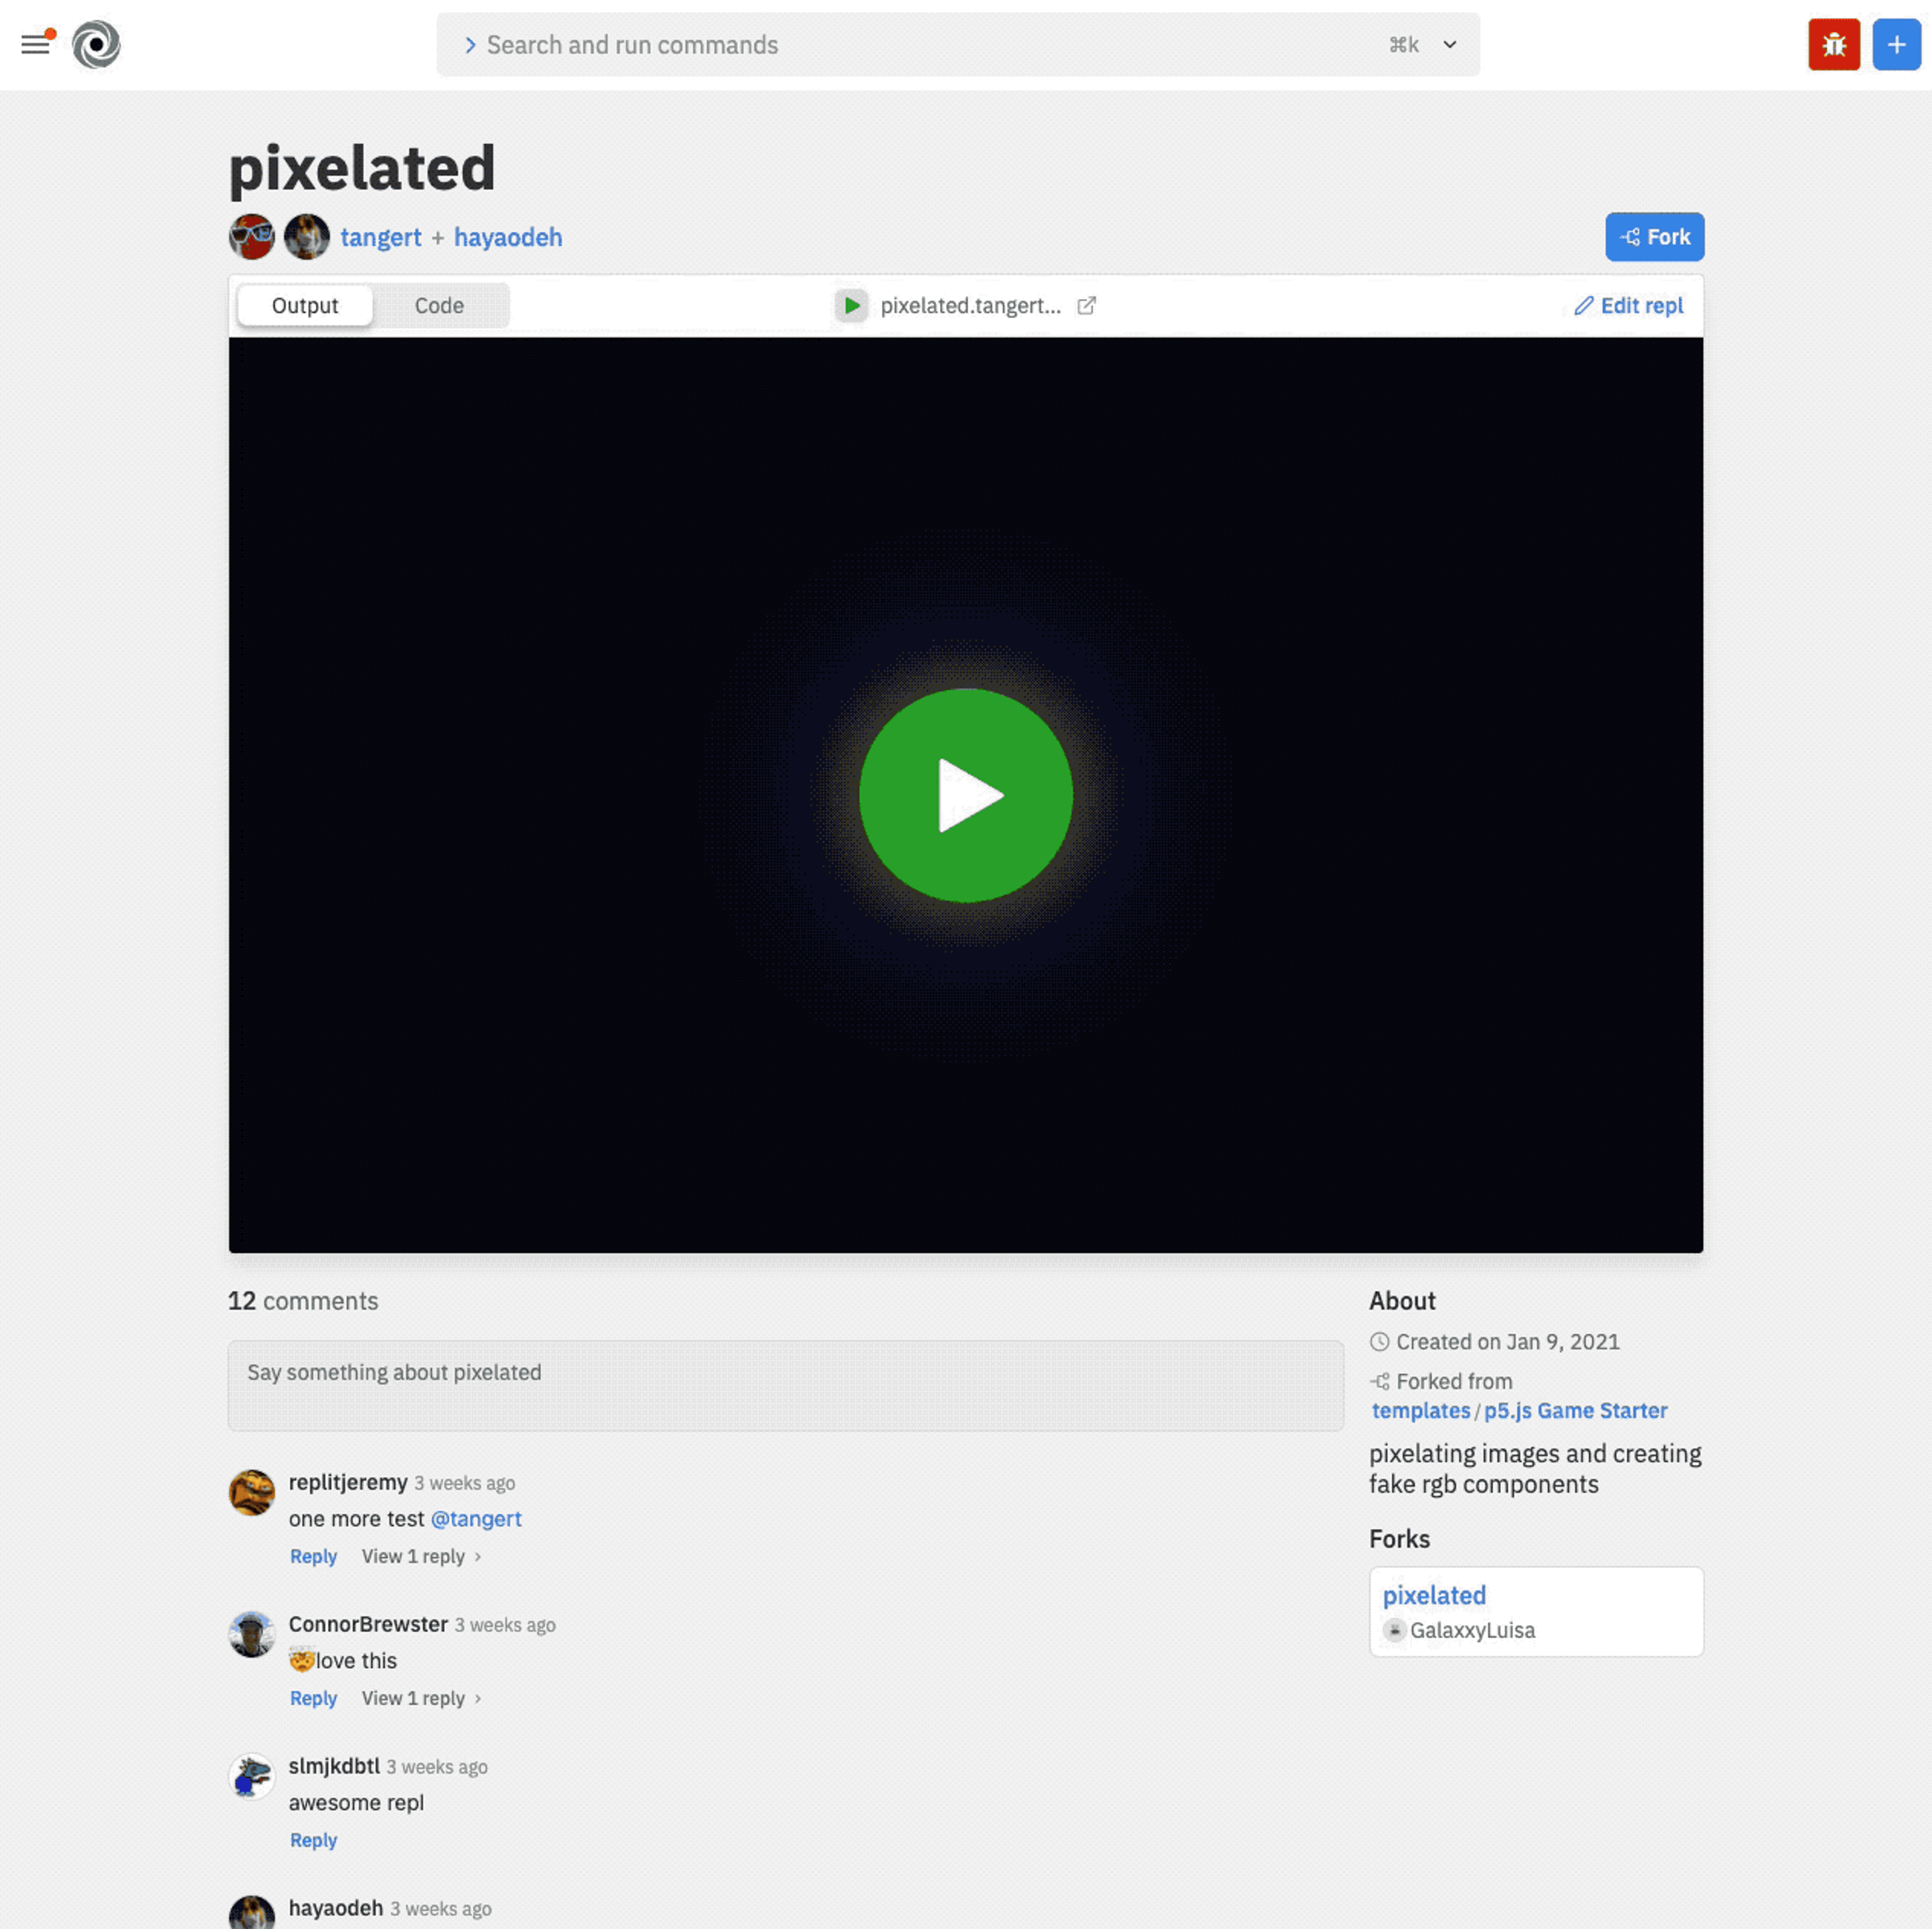
Task: Switch to the Code tab
Action: tap(439, 305)
